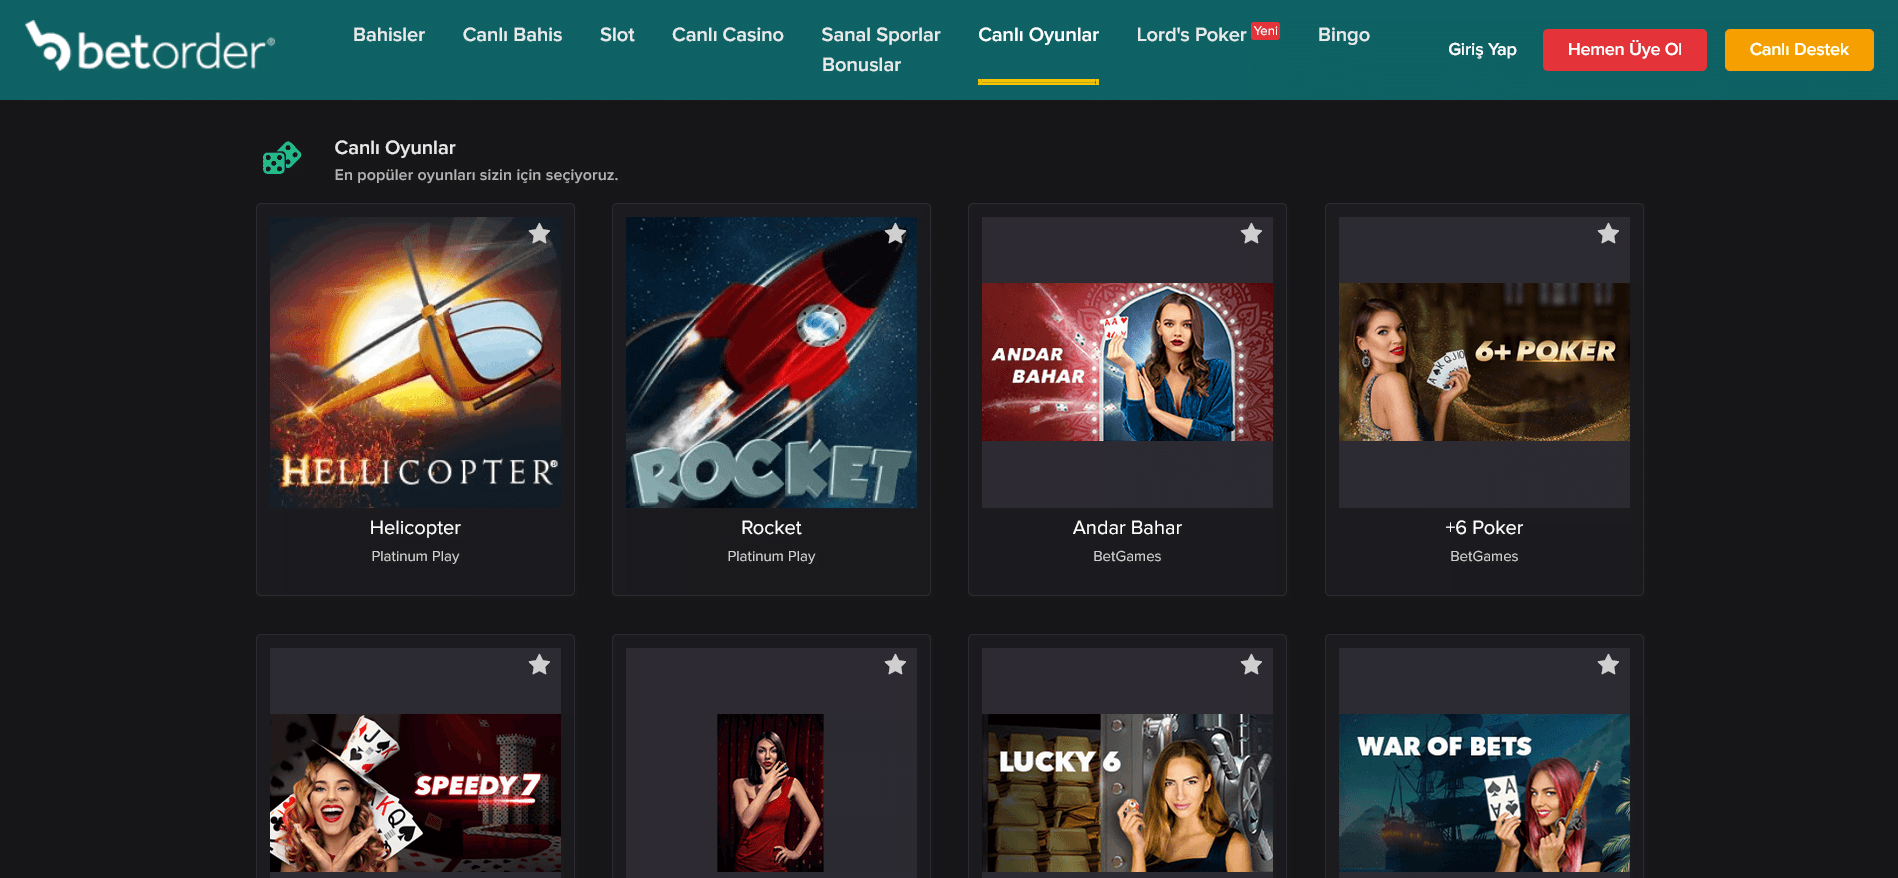
Task: Open Lord's Poker with Yeni badge
Action: (x=1191, y=35)
